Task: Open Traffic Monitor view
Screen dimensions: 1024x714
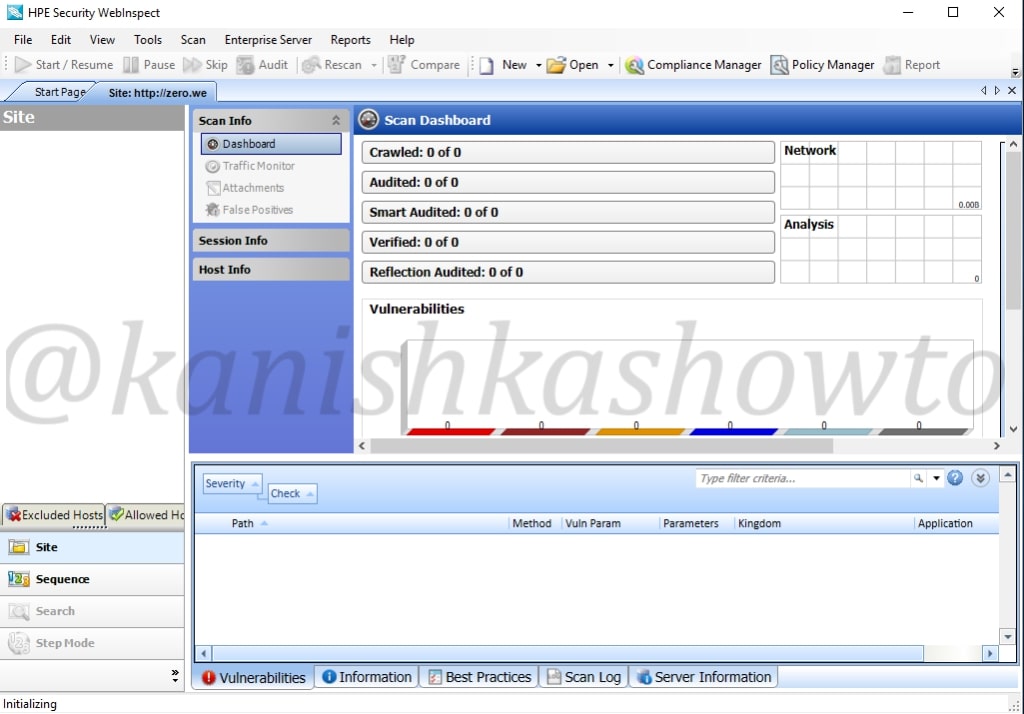Action: pos(250,166)
